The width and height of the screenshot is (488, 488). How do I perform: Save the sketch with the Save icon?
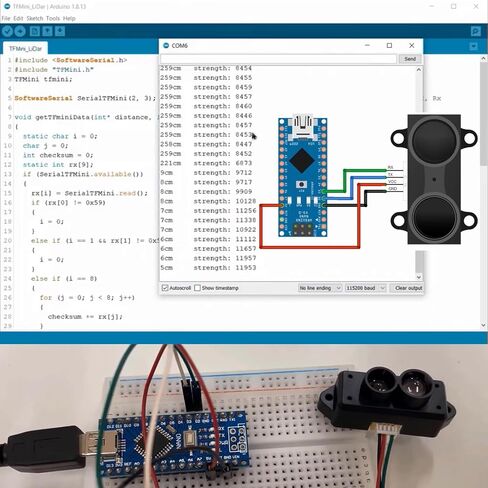[x=60, y=31]
